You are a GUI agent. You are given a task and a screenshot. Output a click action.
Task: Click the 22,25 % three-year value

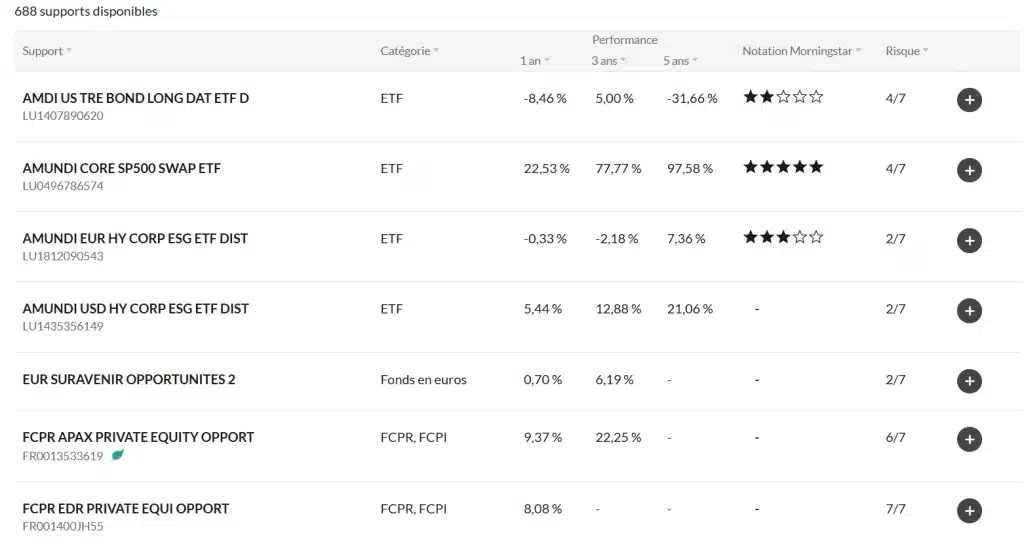[618, 438]
